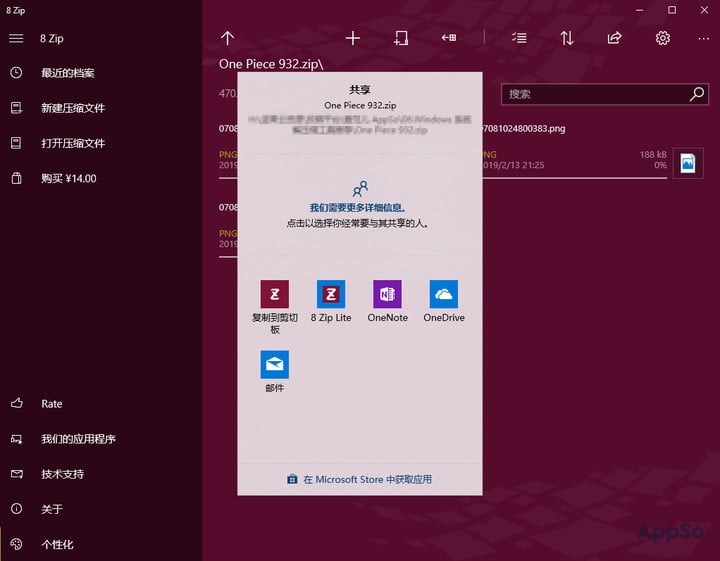Click 购买 ¥14.00 purchase item
The image size is (720, 561).
pyautogui.click(x=69, y=179)
